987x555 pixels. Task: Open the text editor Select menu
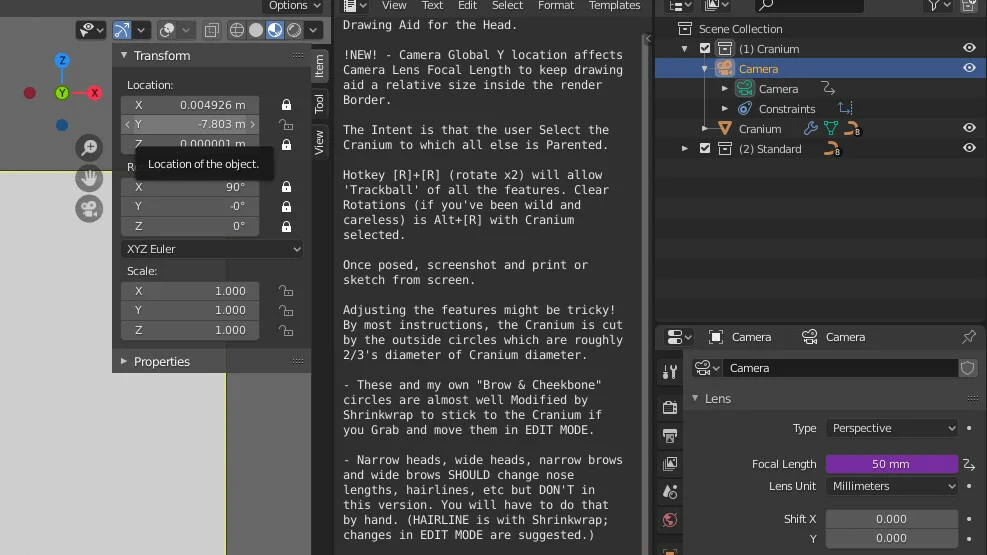coord(507,6)
